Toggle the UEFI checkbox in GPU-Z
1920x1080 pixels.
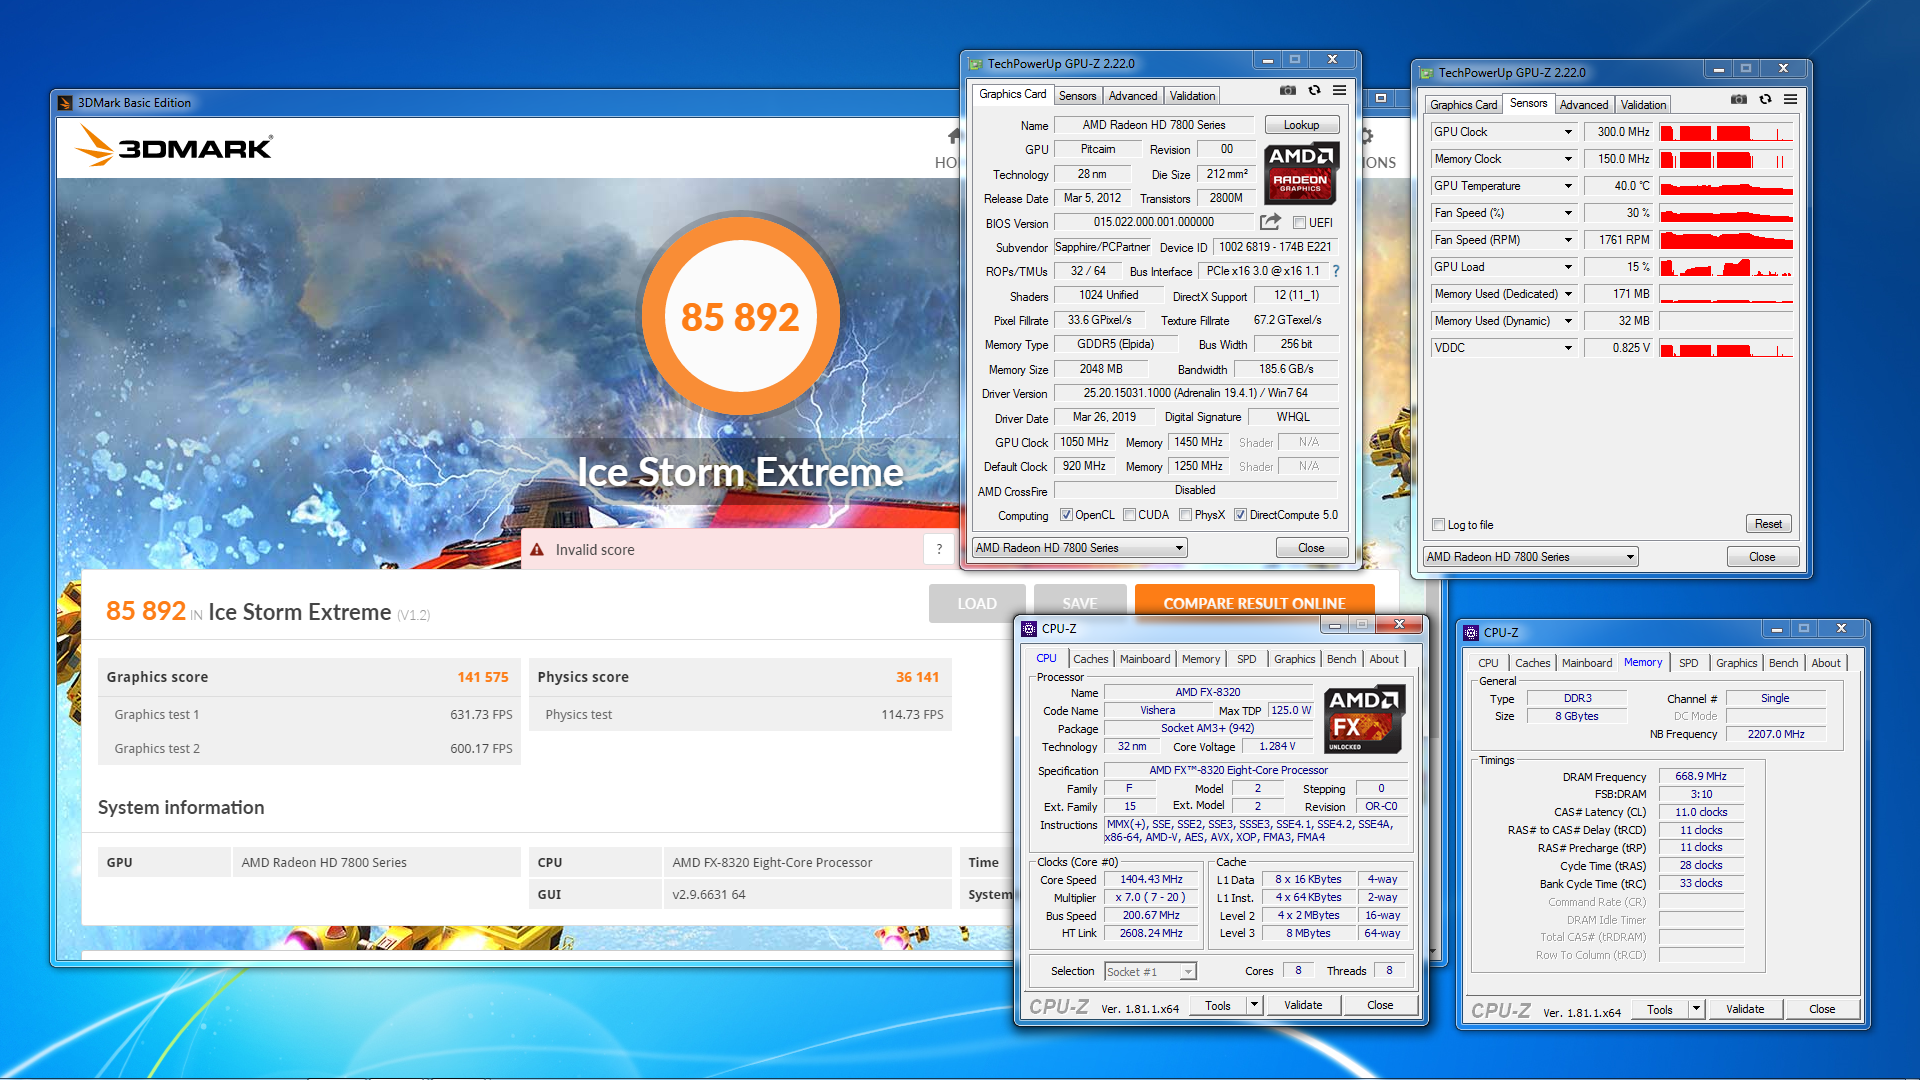point(1299,223)
